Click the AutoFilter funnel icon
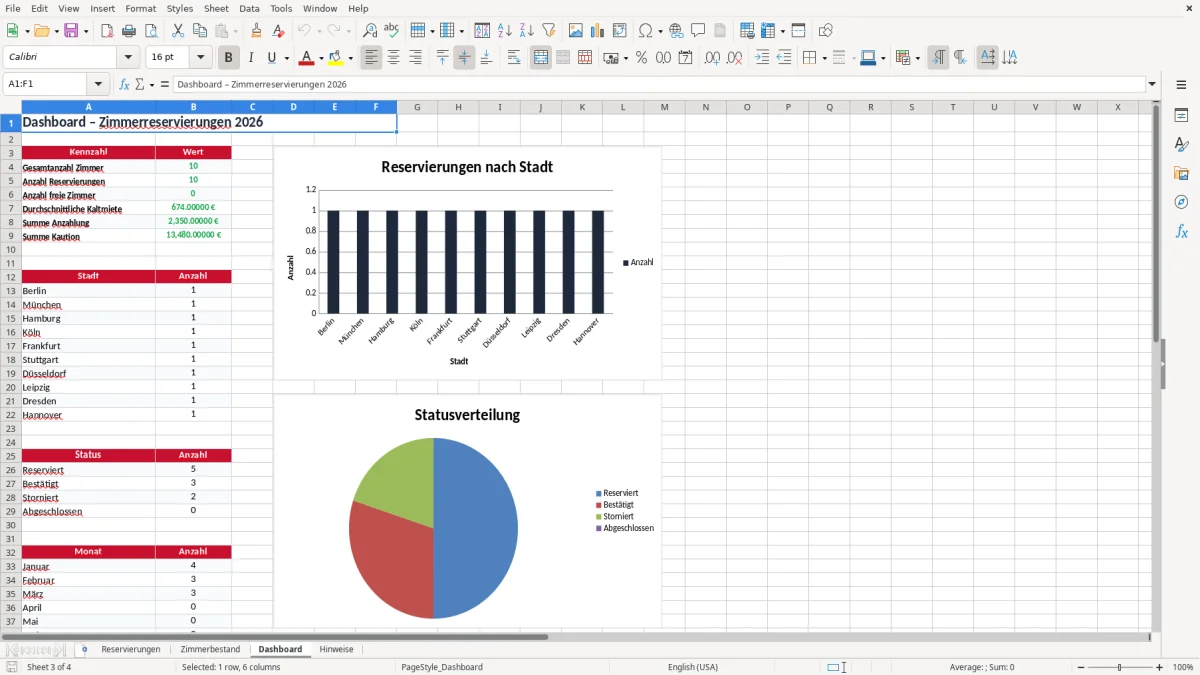Screen dimensions: 1200x675 click(x=549, y=31)
